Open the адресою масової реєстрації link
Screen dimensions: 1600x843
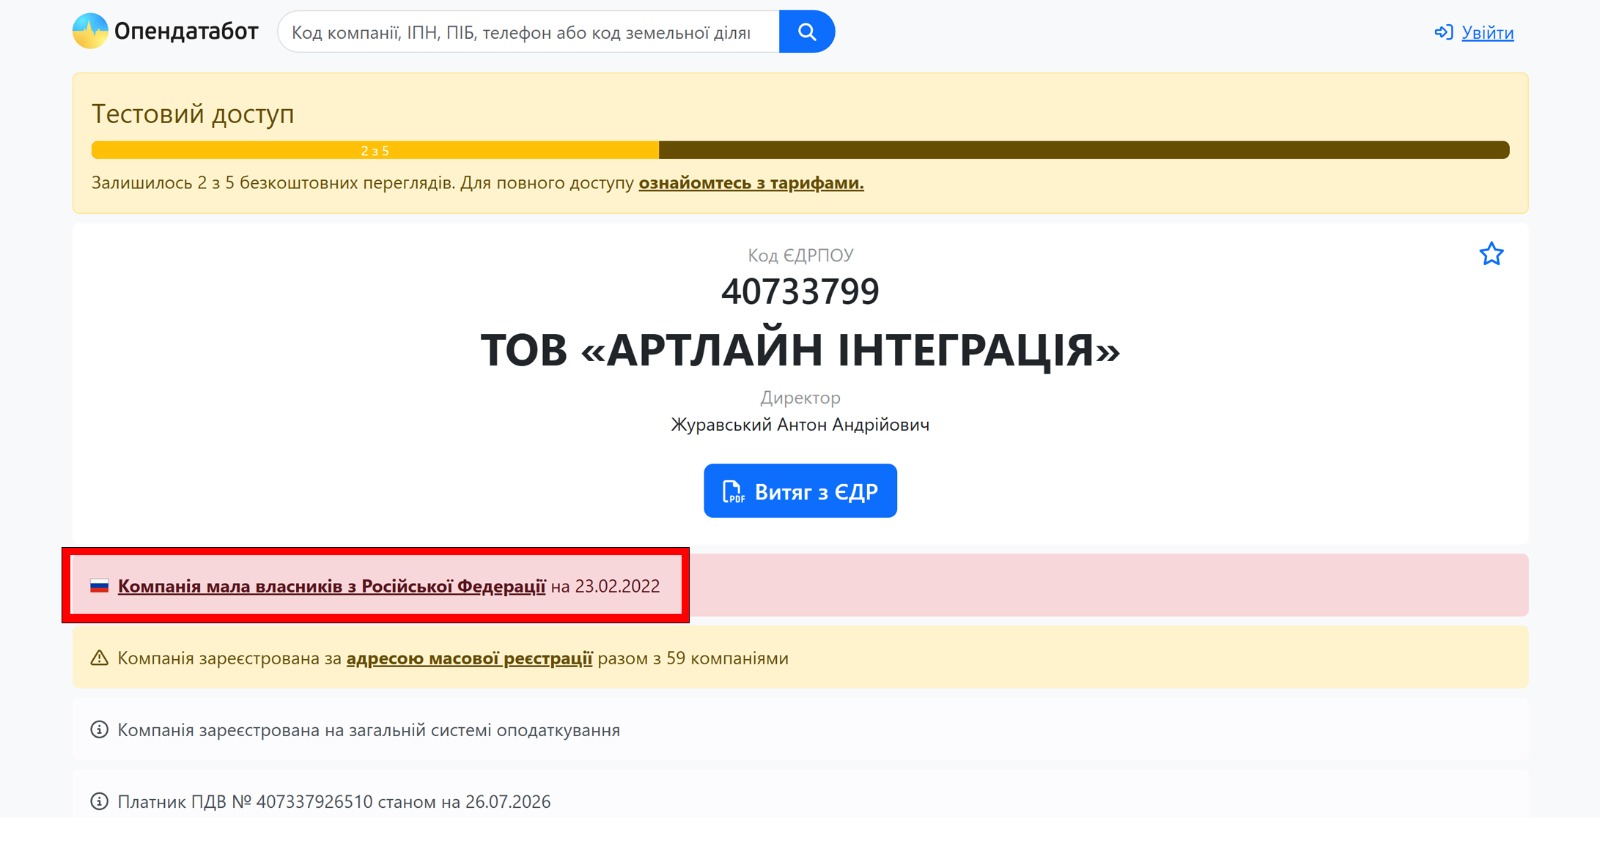point(469,658)
